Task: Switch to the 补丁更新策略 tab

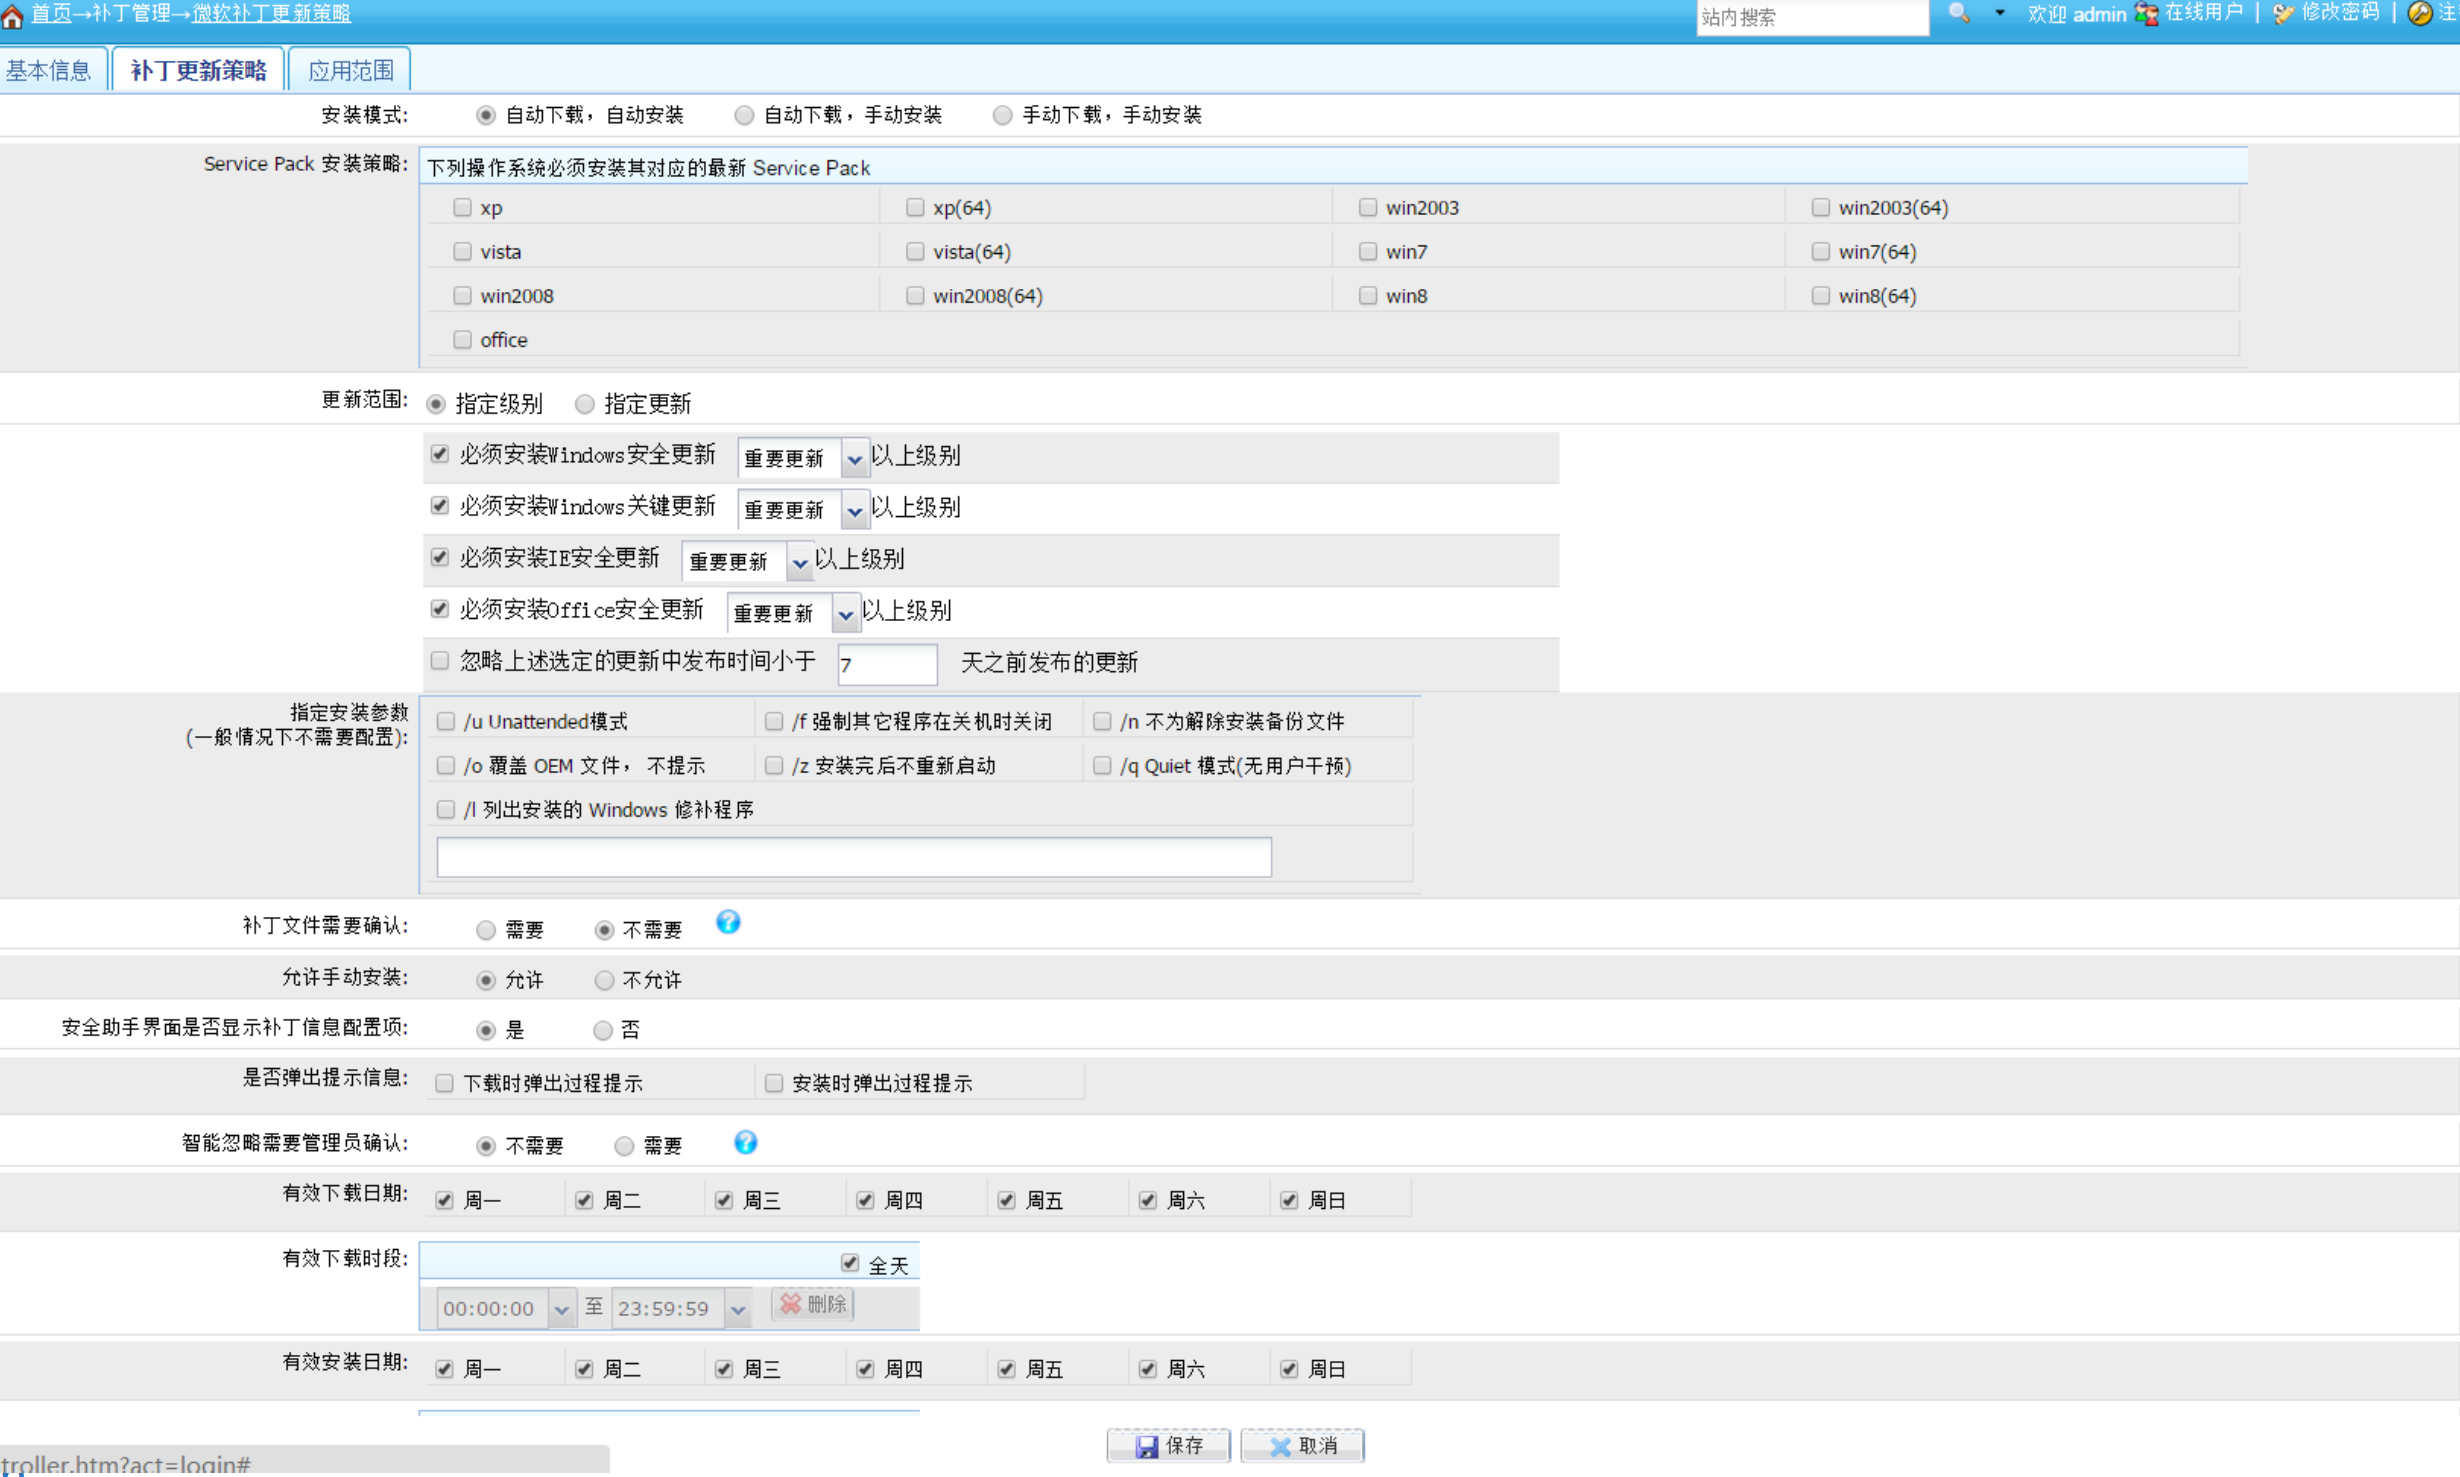Action: pos(198,70)
